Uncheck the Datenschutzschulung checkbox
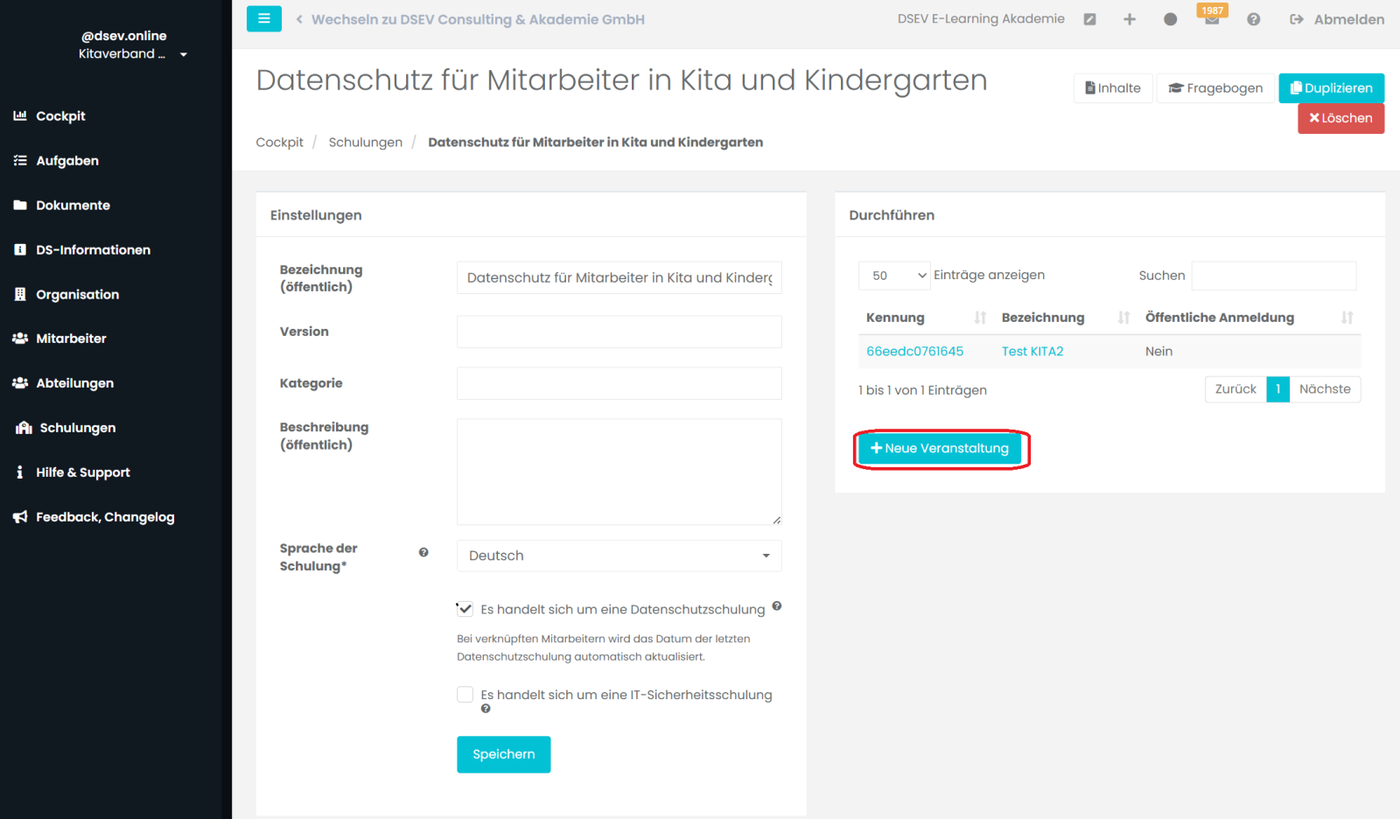The width and height of the screenshot is (1400, 819). point(465,609)
